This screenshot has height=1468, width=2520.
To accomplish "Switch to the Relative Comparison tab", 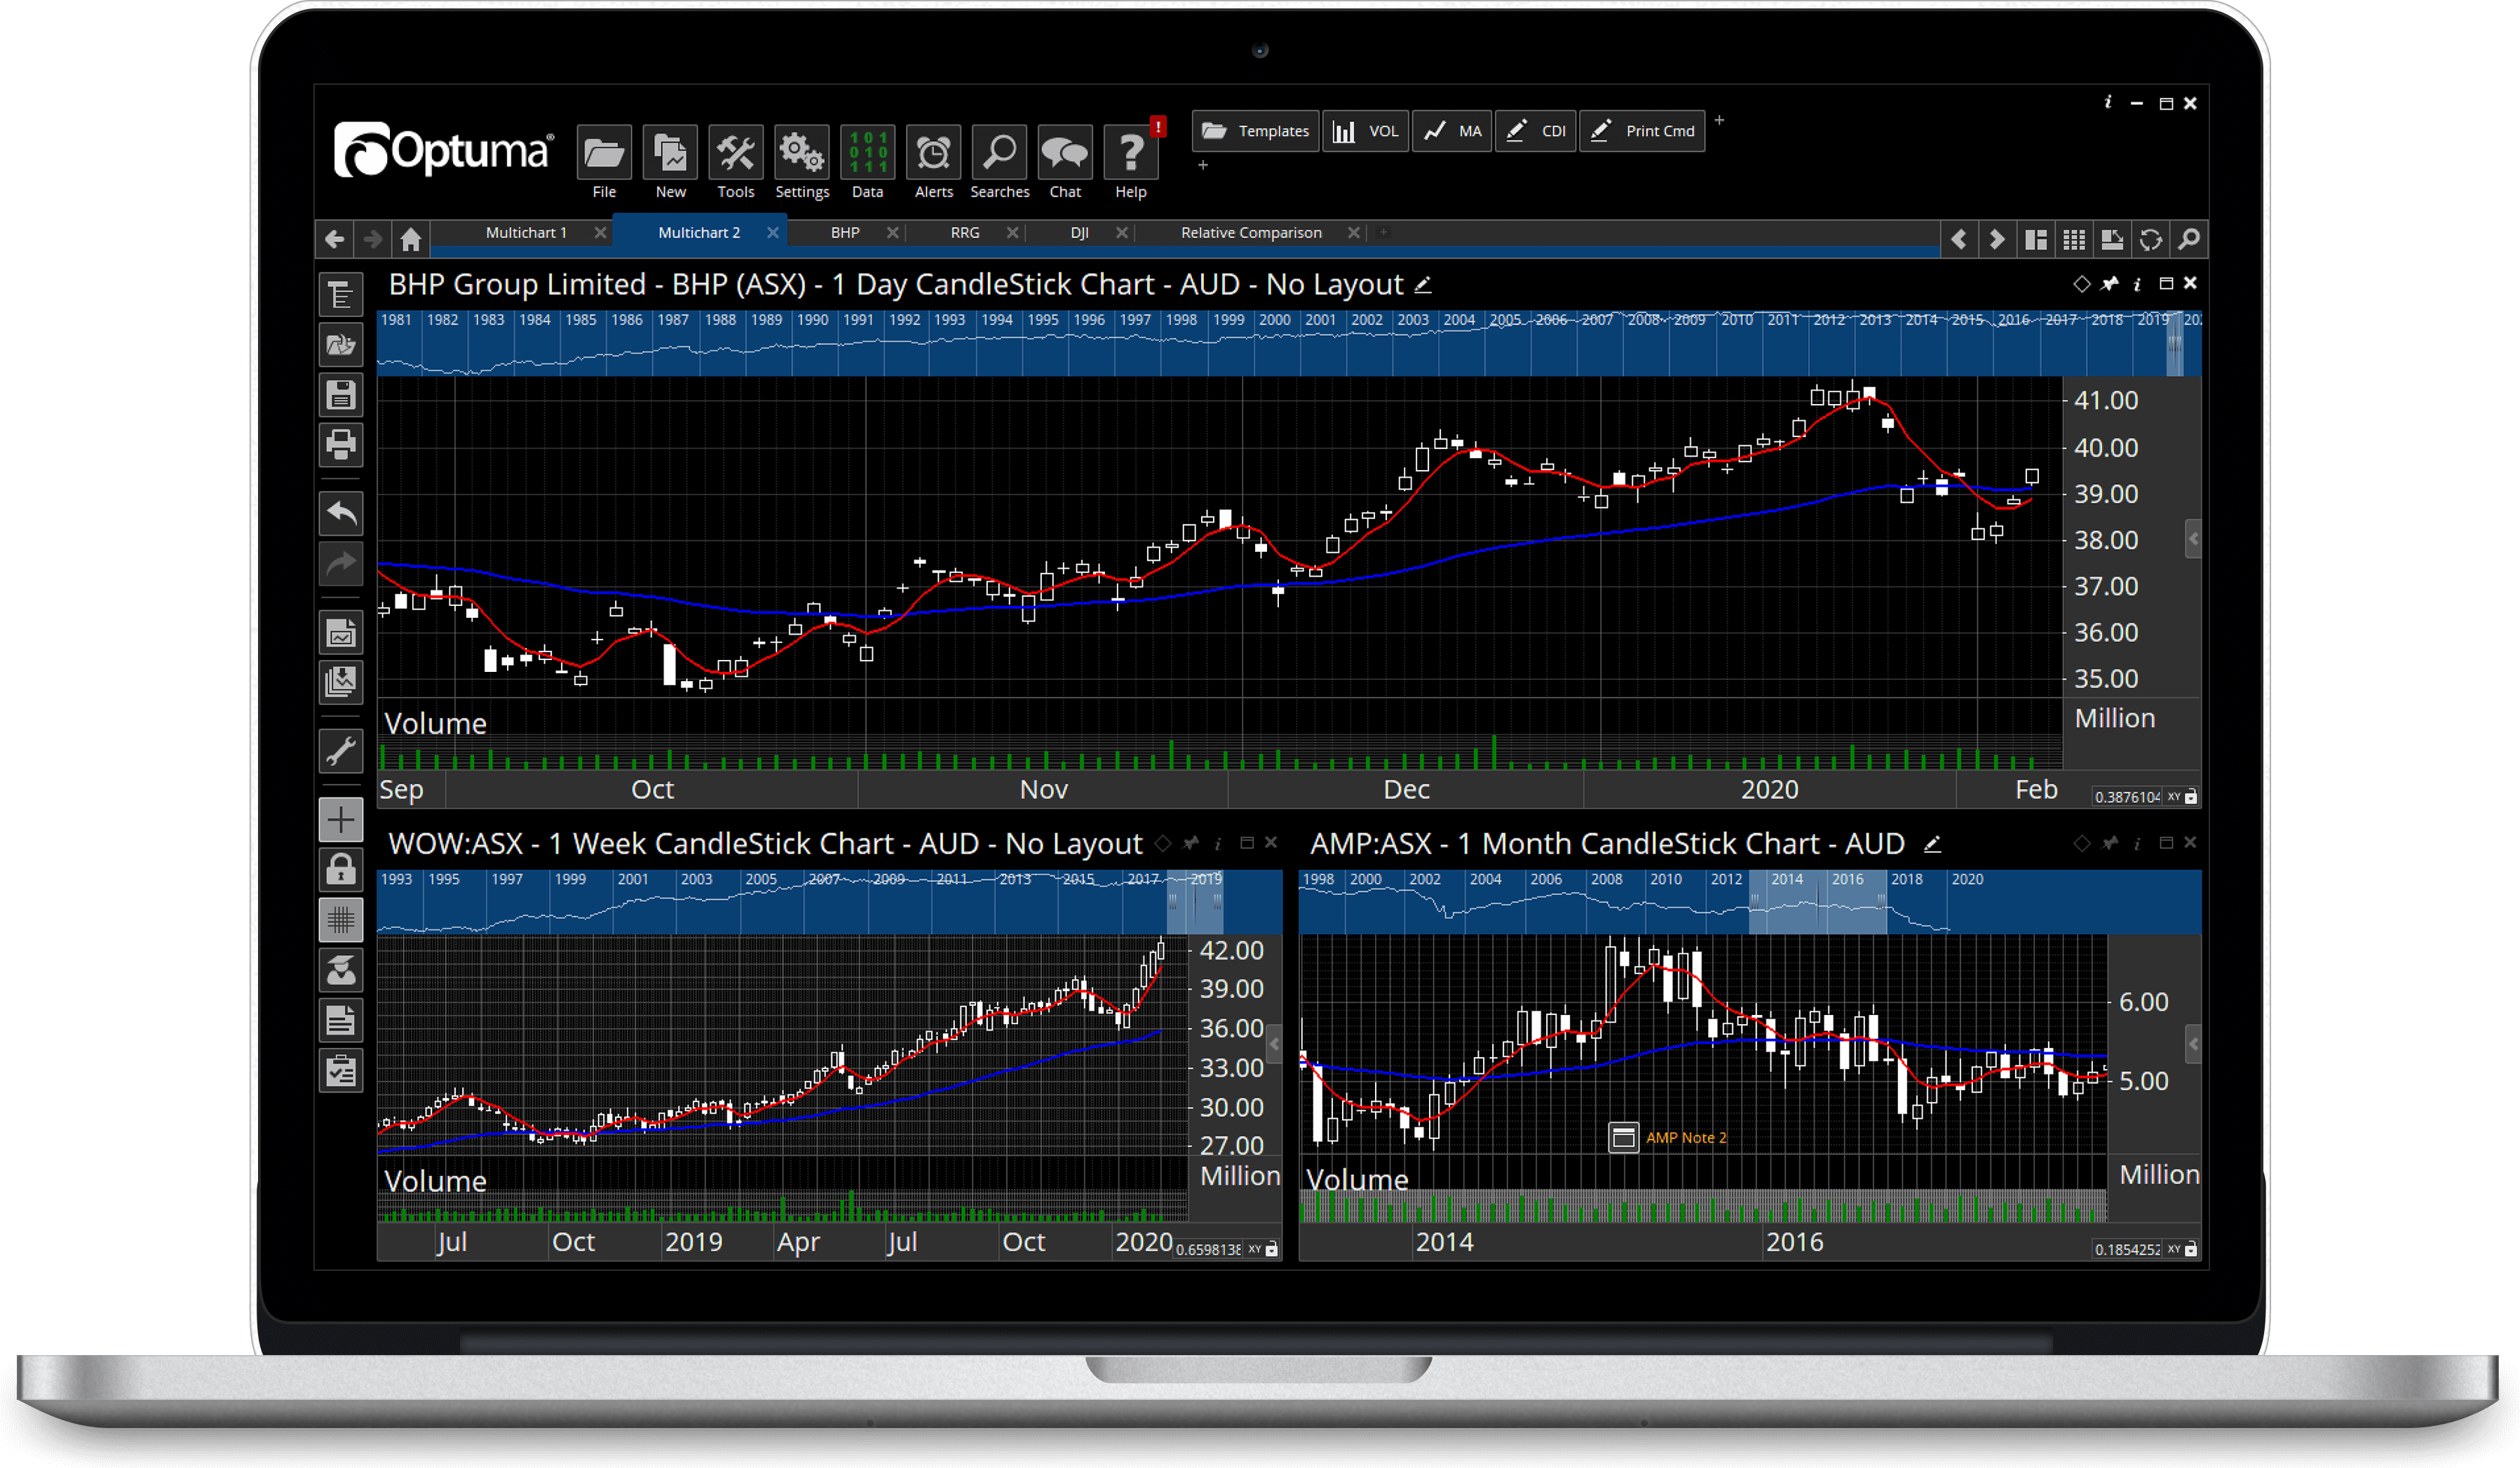I will pos(1250,232).
